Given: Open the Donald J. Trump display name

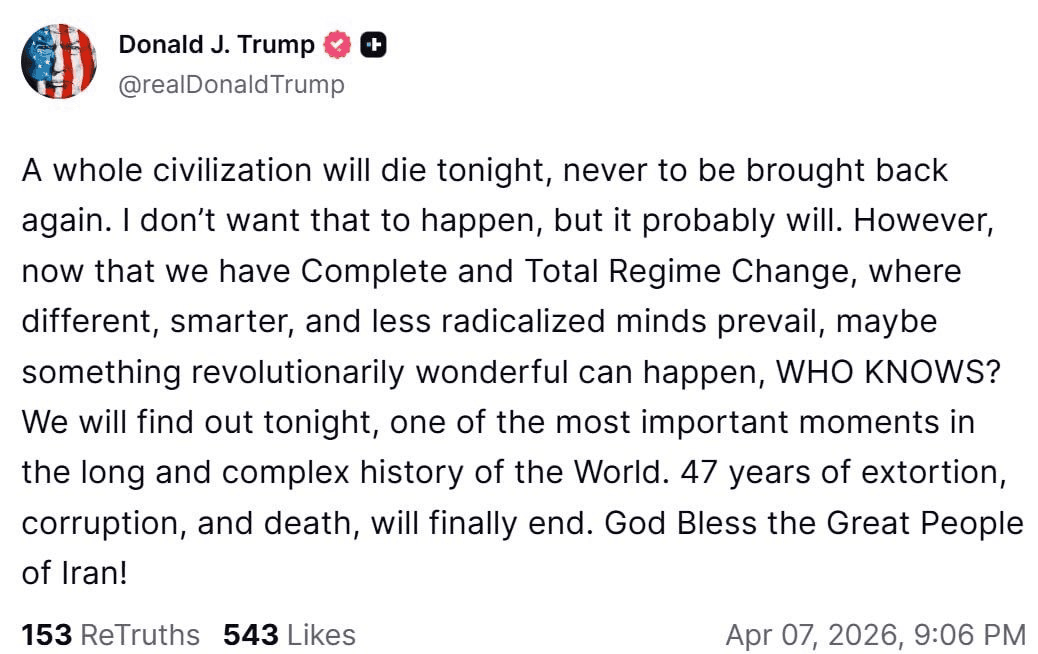Looking at the screenshot, I should (216, 45).
